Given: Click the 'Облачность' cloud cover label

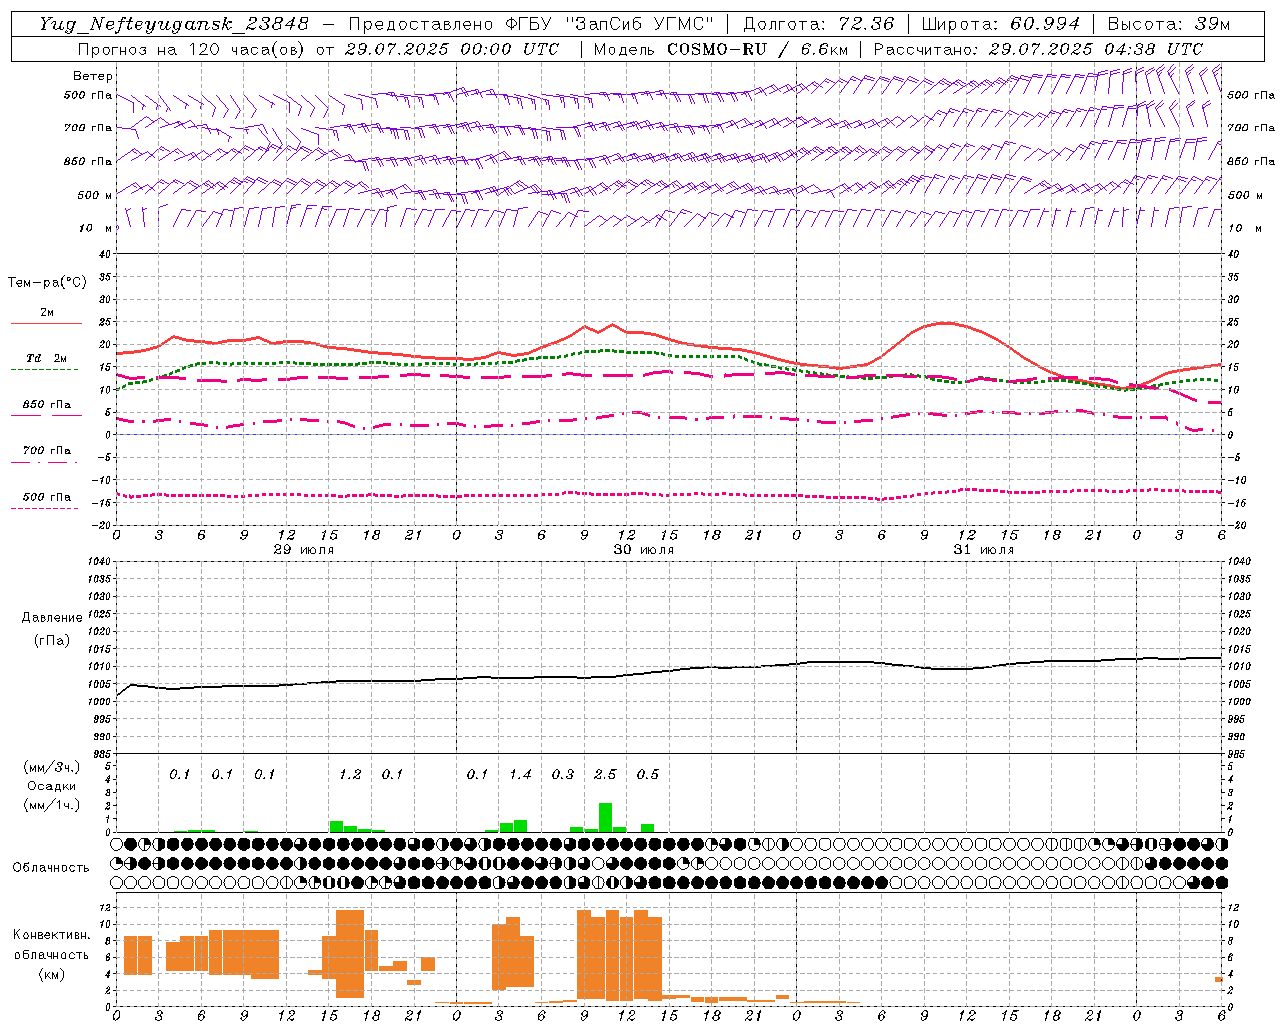Looking at the screenshot, I should click(51, 868).
